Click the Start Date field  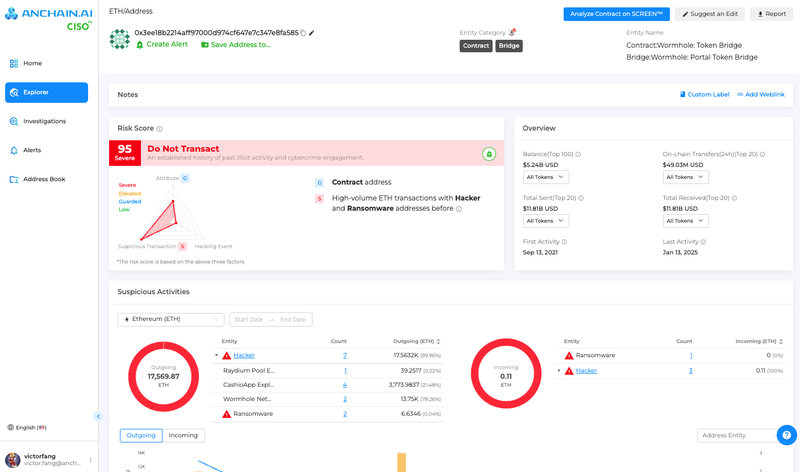[248, 319]
